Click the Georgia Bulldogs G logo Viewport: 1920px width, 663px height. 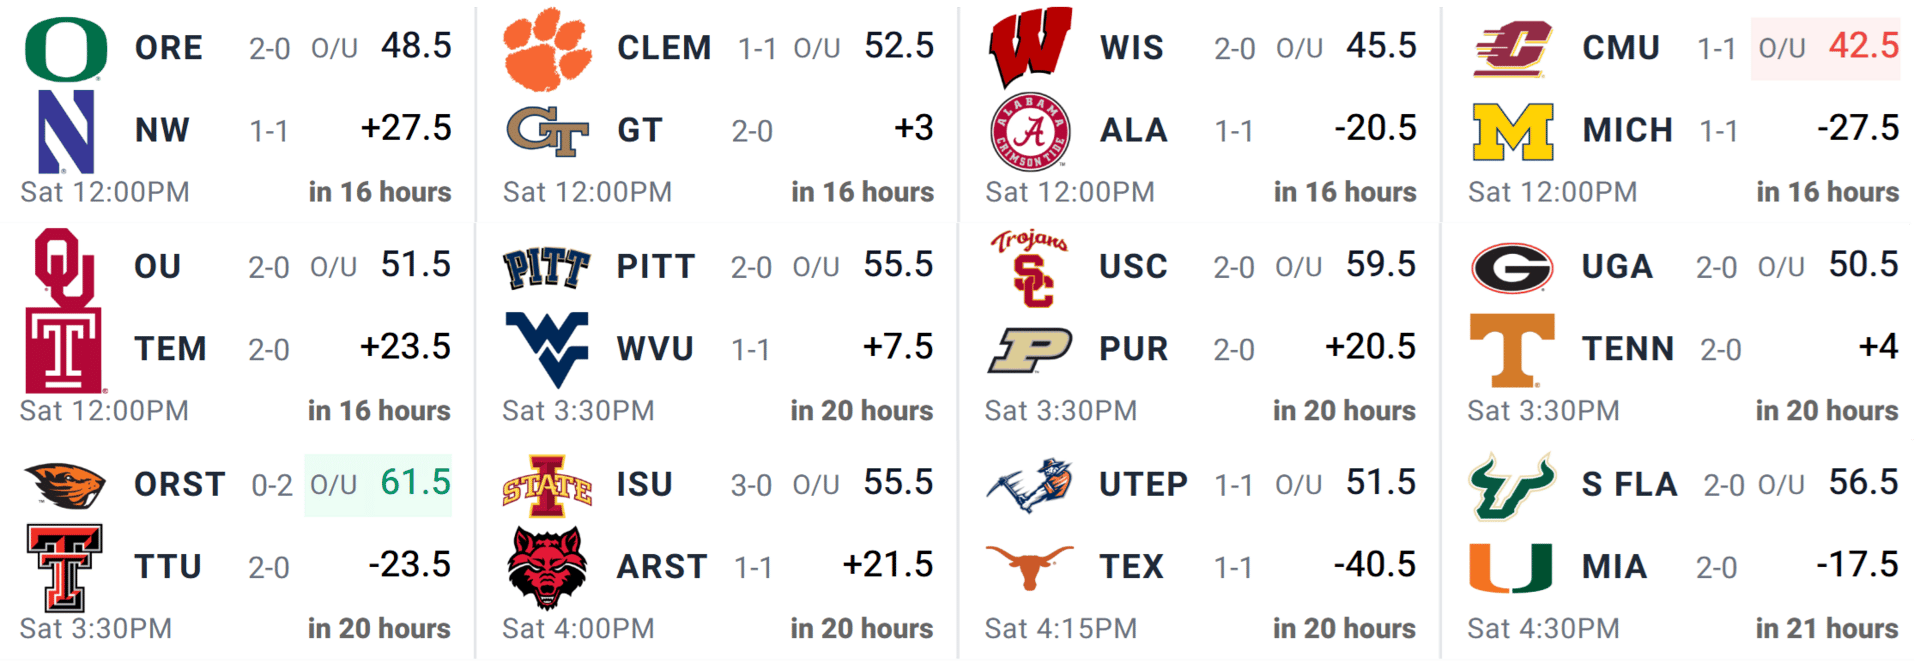pyautogui.click(x=1512, y=268)
